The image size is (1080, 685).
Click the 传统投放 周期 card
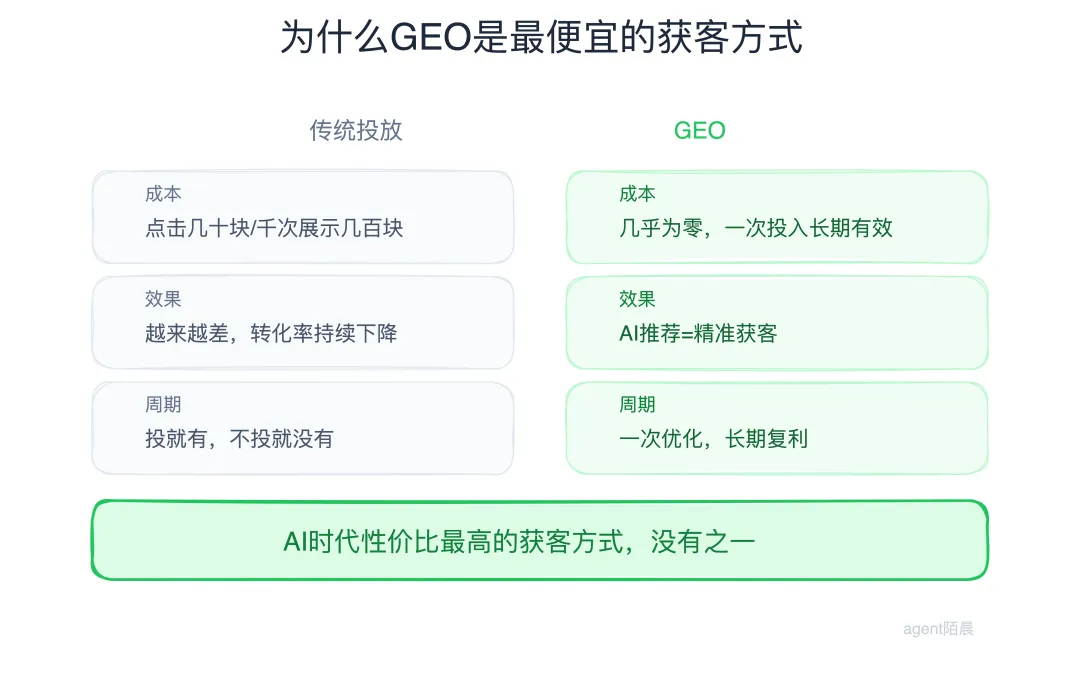303,428
